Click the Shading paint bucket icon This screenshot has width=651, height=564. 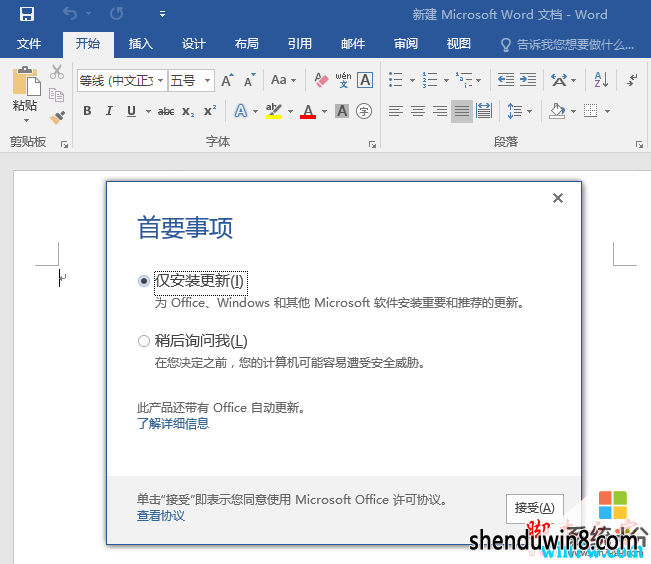557,111
